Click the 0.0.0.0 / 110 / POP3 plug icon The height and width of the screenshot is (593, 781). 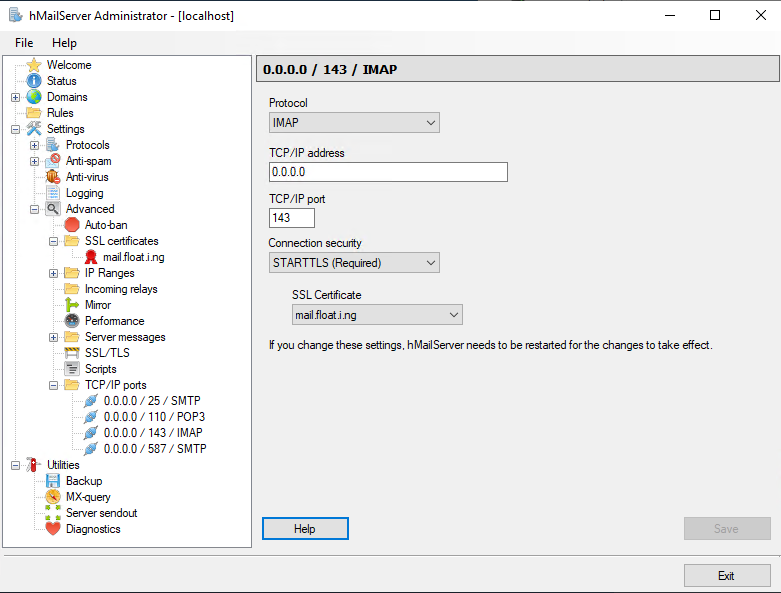tap(91, 417)
